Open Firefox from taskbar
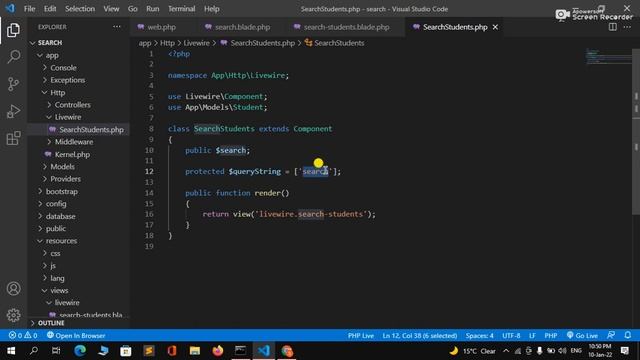The width and height of the screenshot is (640, 360). coord(218,351)
